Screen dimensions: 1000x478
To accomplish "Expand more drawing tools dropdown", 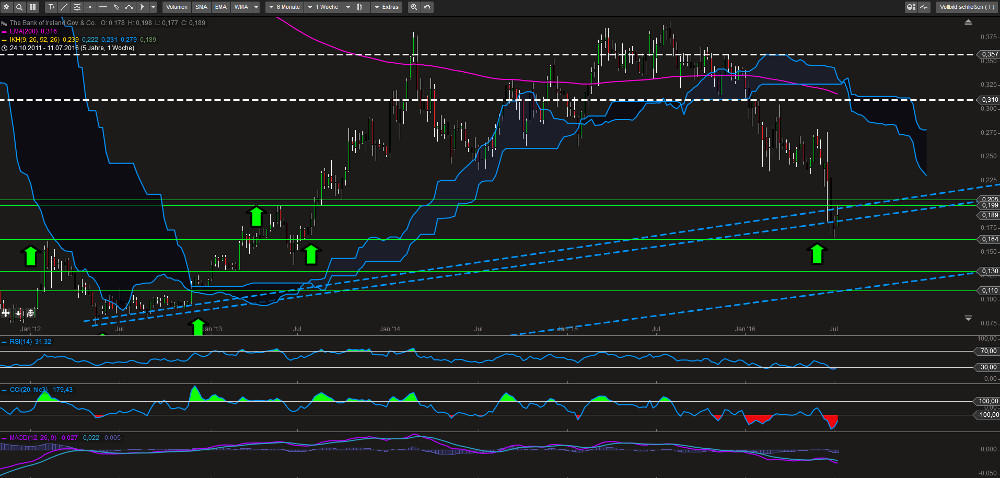I will (x=153, y=7).
